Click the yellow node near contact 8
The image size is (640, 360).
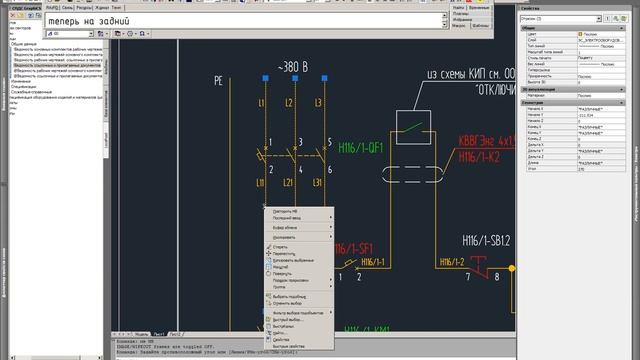pyautogui.click(x=512, y=268)
